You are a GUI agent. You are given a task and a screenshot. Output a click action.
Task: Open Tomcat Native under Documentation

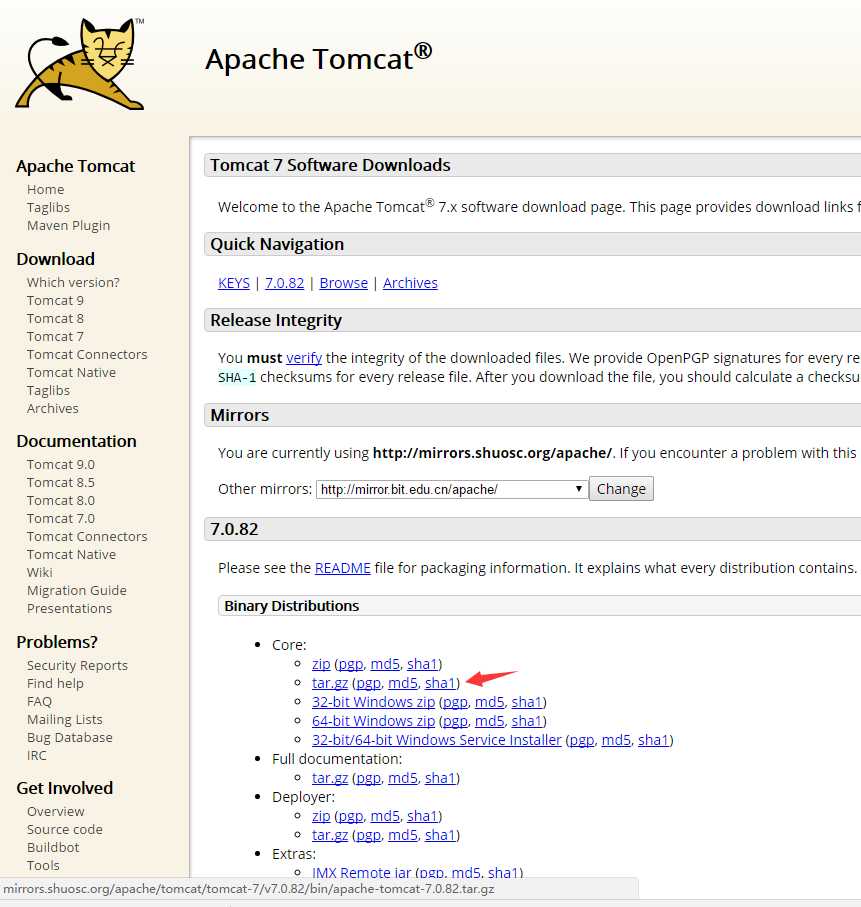tap(71, 555)
